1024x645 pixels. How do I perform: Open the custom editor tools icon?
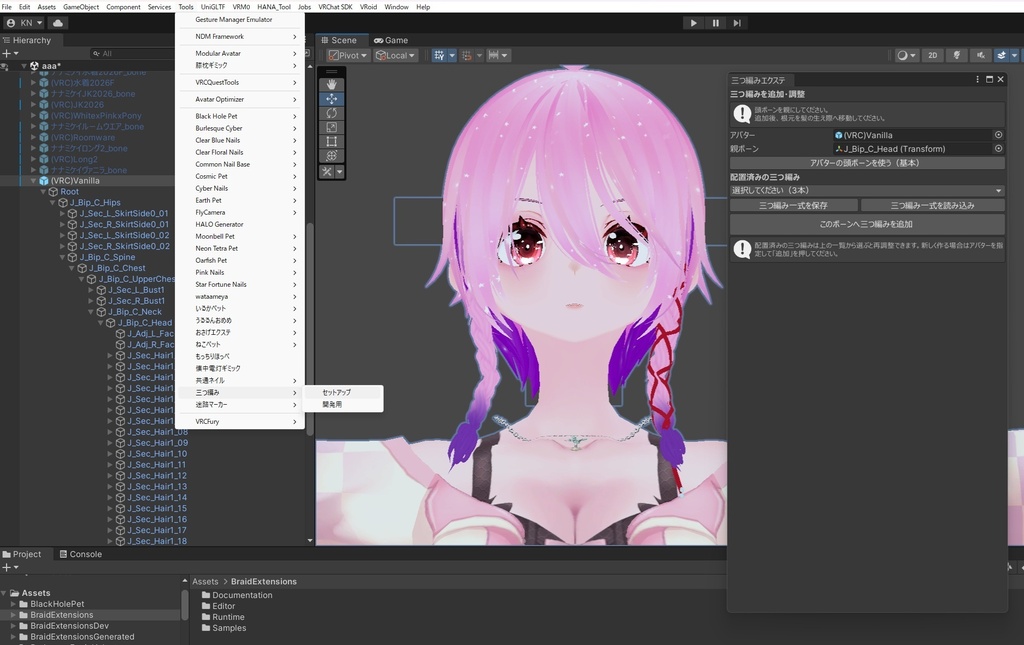pyautogui.click(x=327, y=172)
